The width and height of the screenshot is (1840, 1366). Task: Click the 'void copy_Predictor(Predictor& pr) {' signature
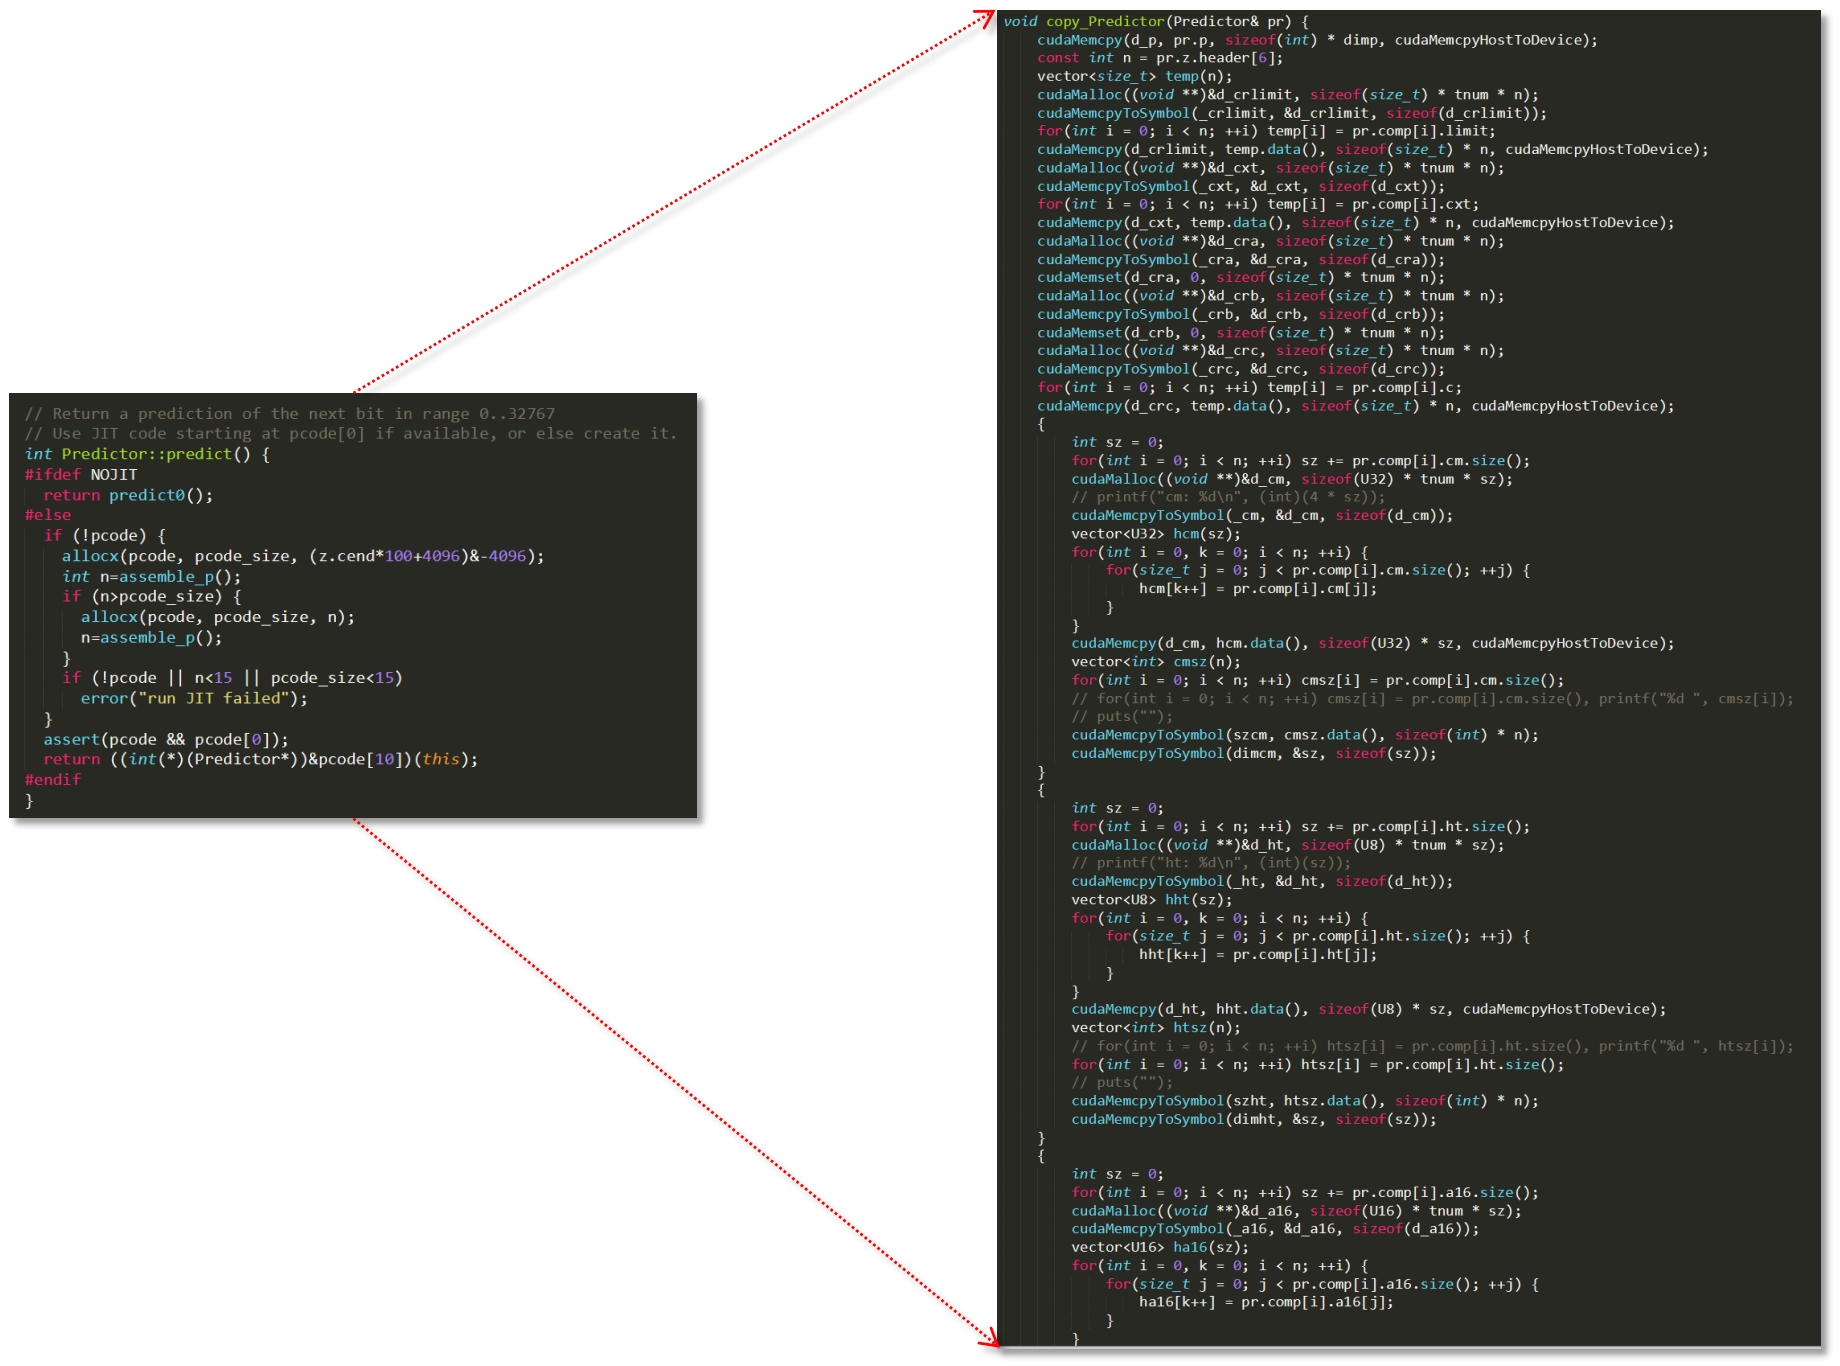(x=1156, y=21)
